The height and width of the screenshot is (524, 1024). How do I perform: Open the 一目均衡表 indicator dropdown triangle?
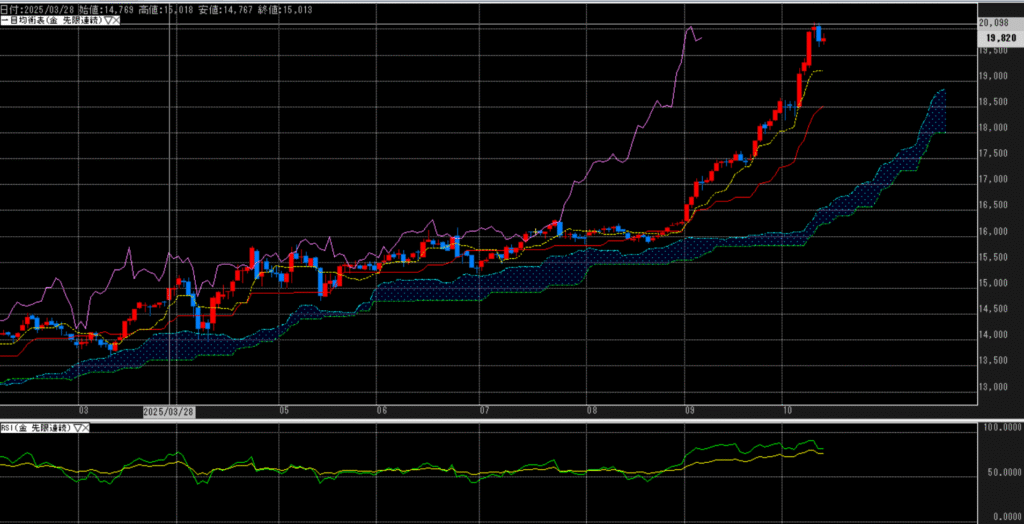108,20
